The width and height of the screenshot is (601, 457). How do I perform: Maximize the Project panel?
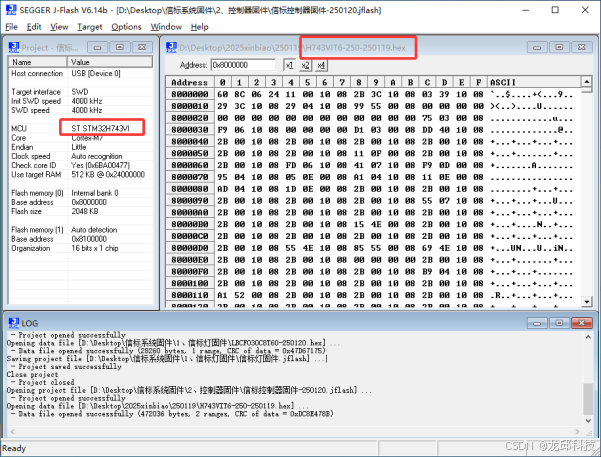[120, 47]
